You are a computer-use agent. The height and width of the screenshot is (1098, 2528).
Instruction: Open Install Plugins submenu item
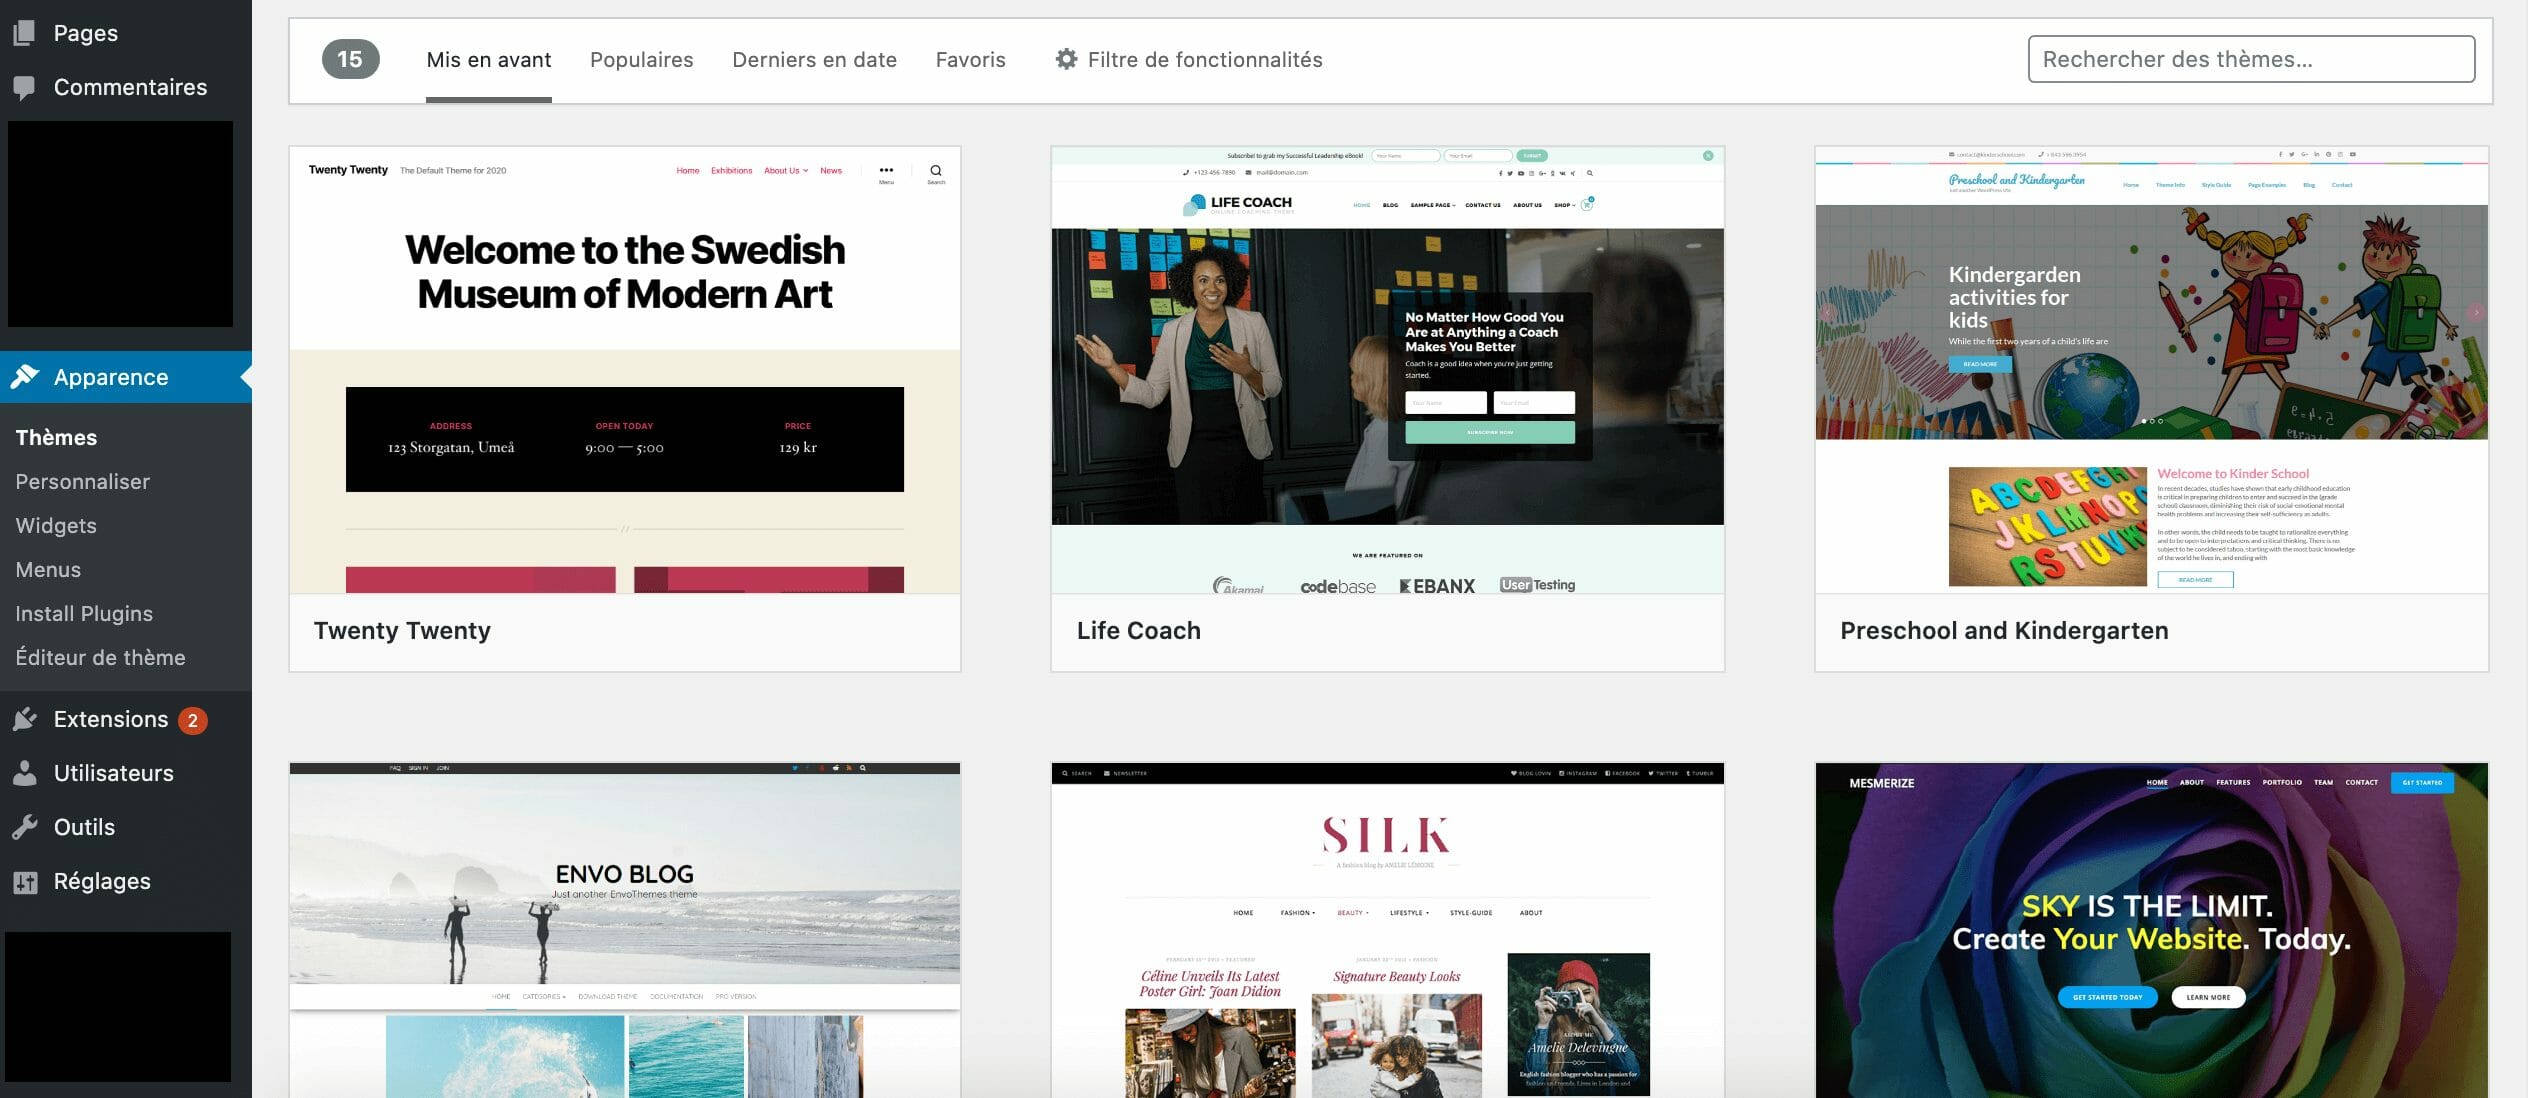tap(84, 614)
